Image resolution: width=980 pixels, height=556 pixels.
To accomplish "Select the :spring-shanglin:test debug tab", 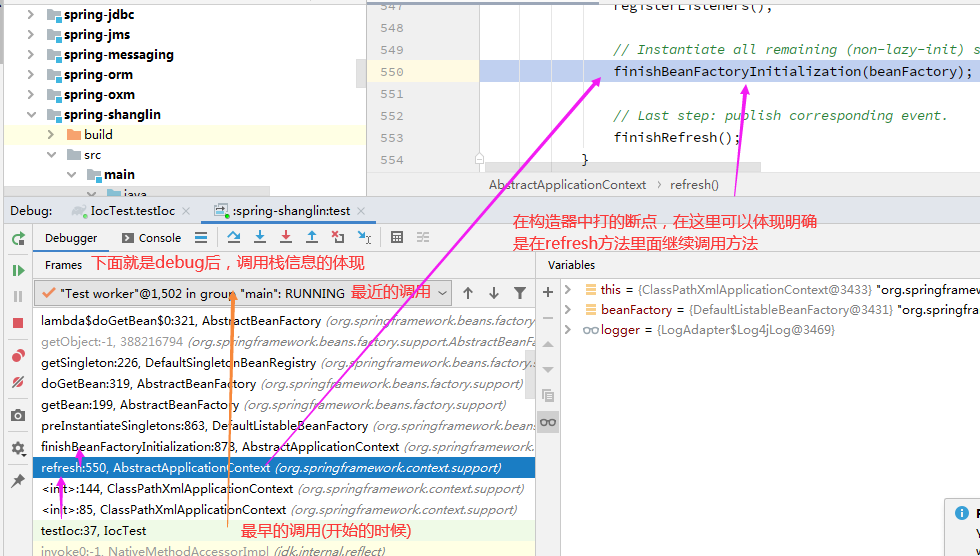I will (282, 211).
